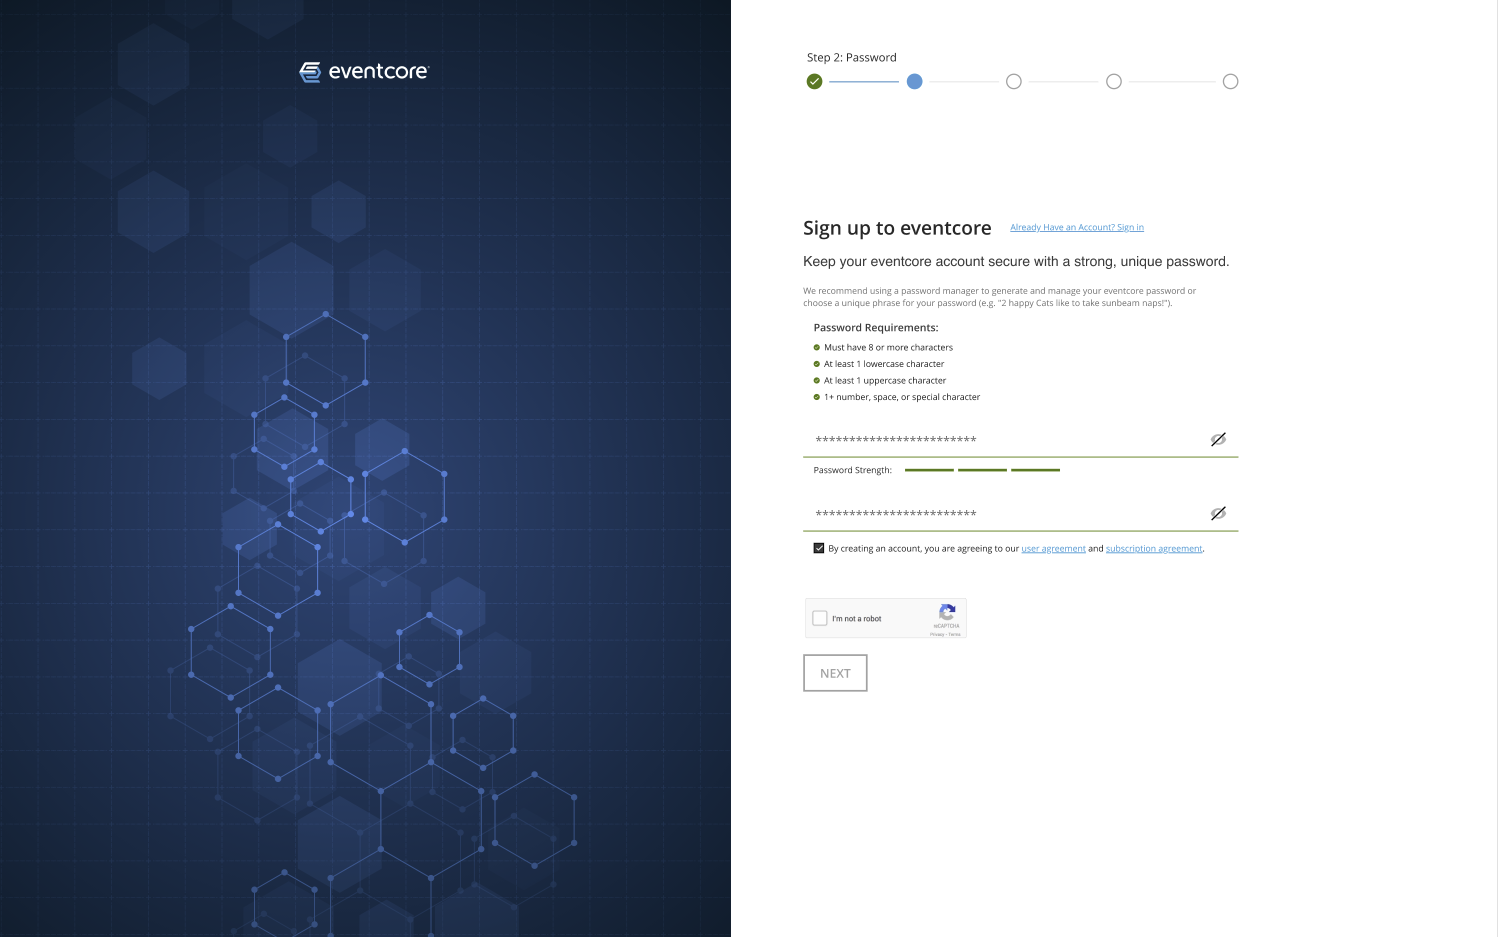Open the reCAPTCHA Privacy link
Image resolution: width=1498 pixels, height=937 pixels.
point(937,634)
